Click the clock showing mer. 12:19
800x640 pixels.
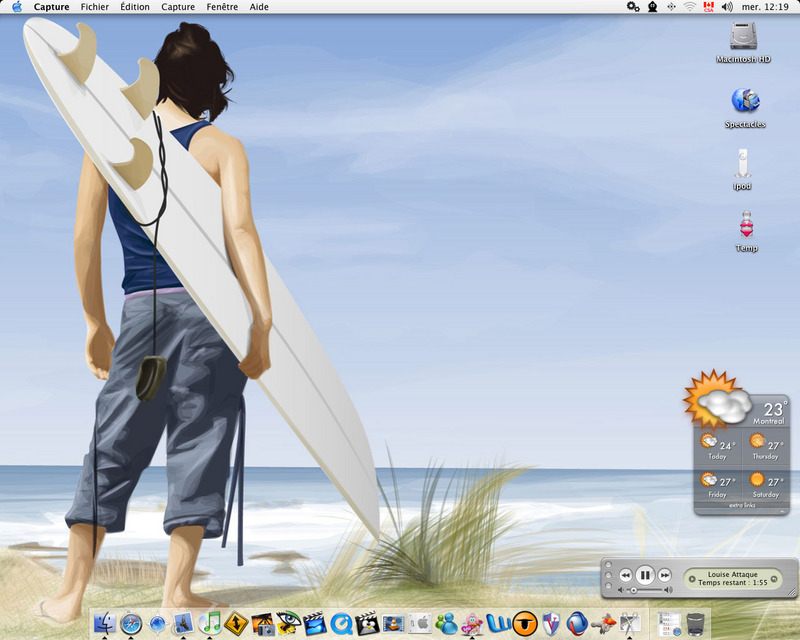point(765,7)
